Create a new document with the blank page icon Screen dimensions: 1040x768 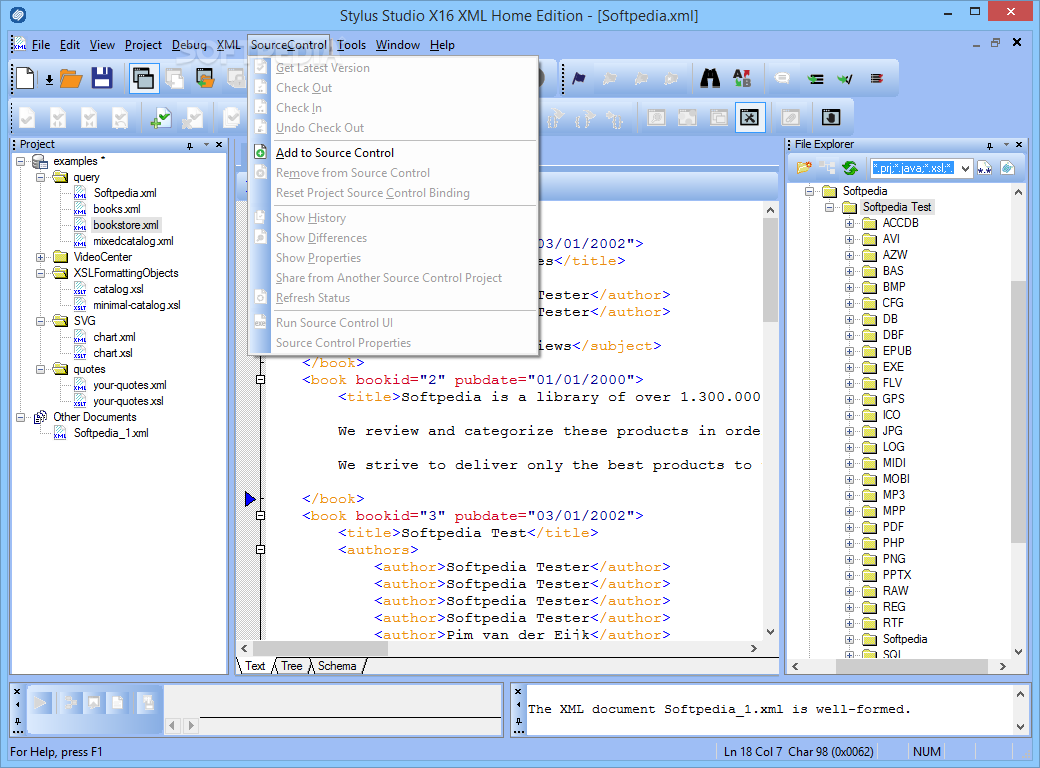[x=26, y=78]
